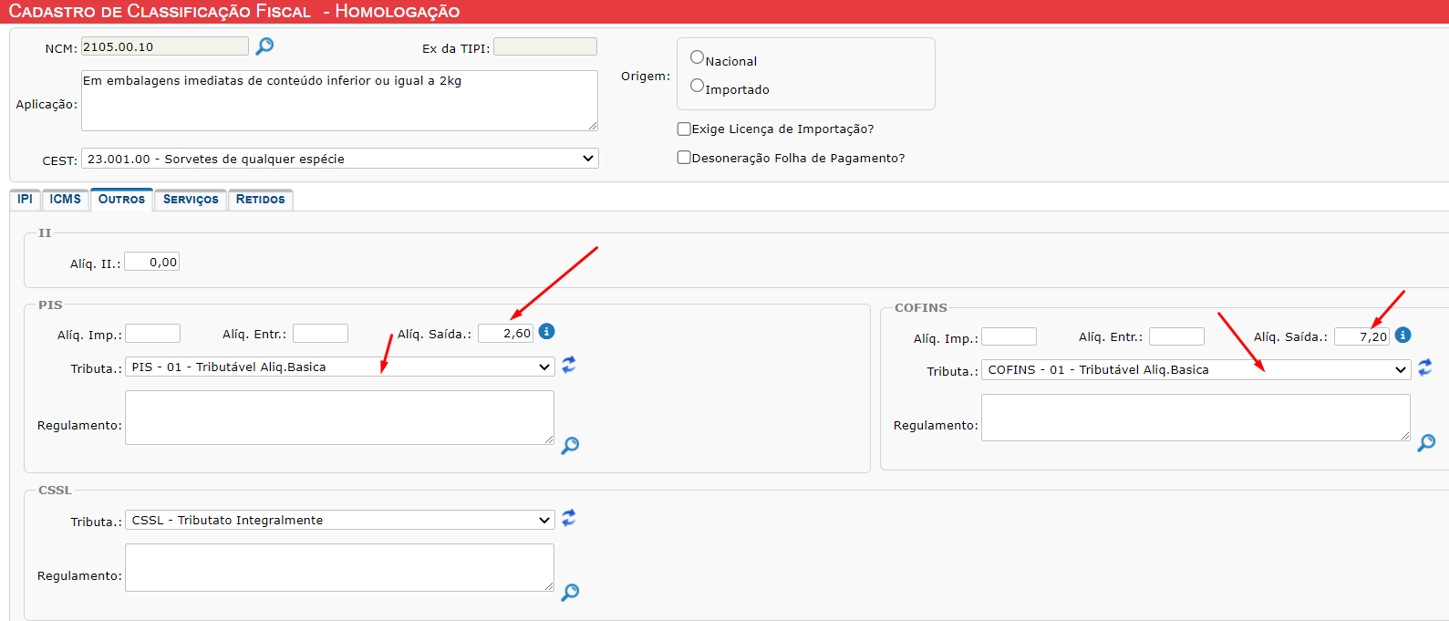Refresh COFINS Tributa. list icon
The width and height of the screenshot is (1449, 621).
1425,368
